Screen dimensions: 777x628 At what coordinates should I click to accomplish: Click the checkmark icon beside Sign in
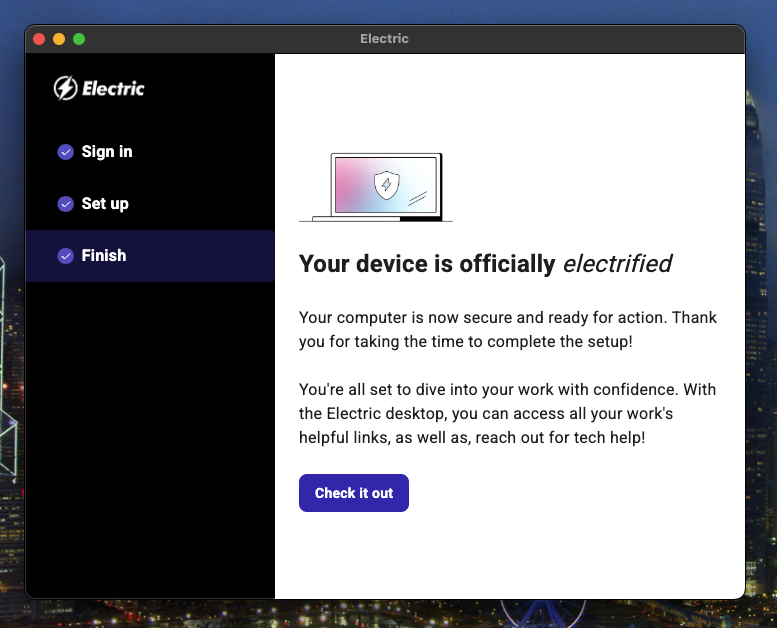66,152
